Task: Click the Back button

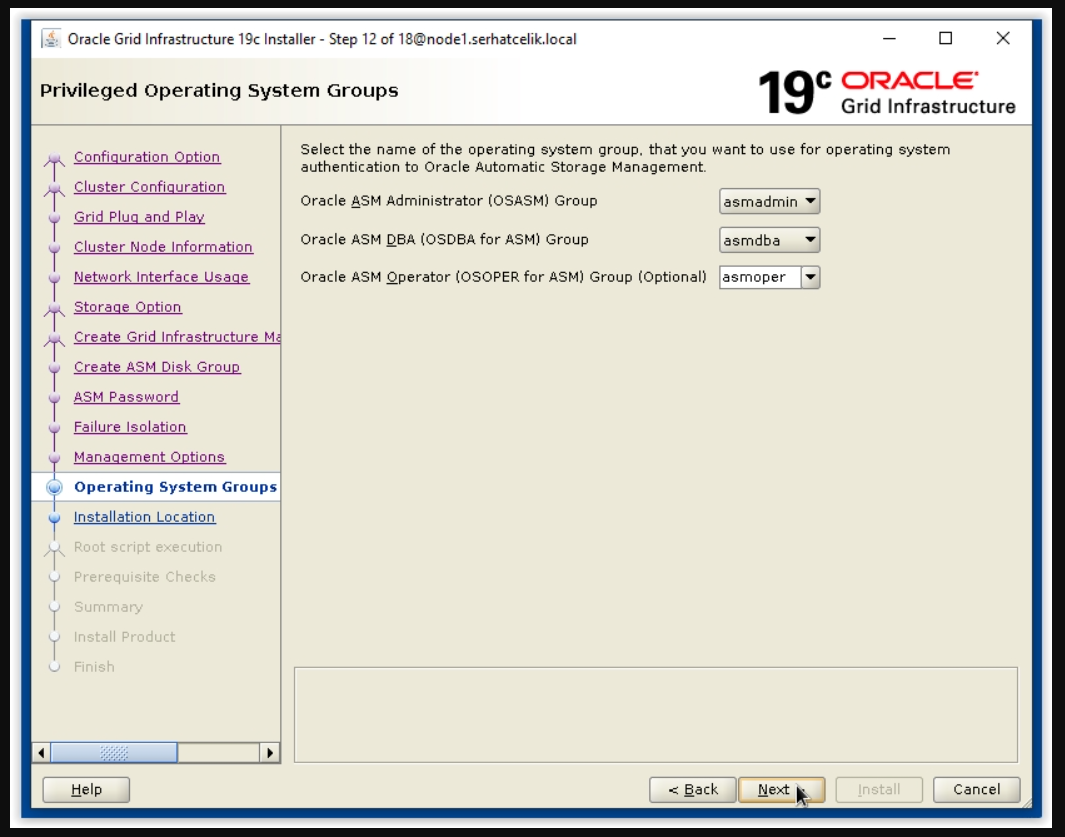Action: click(x=693, y=789)
